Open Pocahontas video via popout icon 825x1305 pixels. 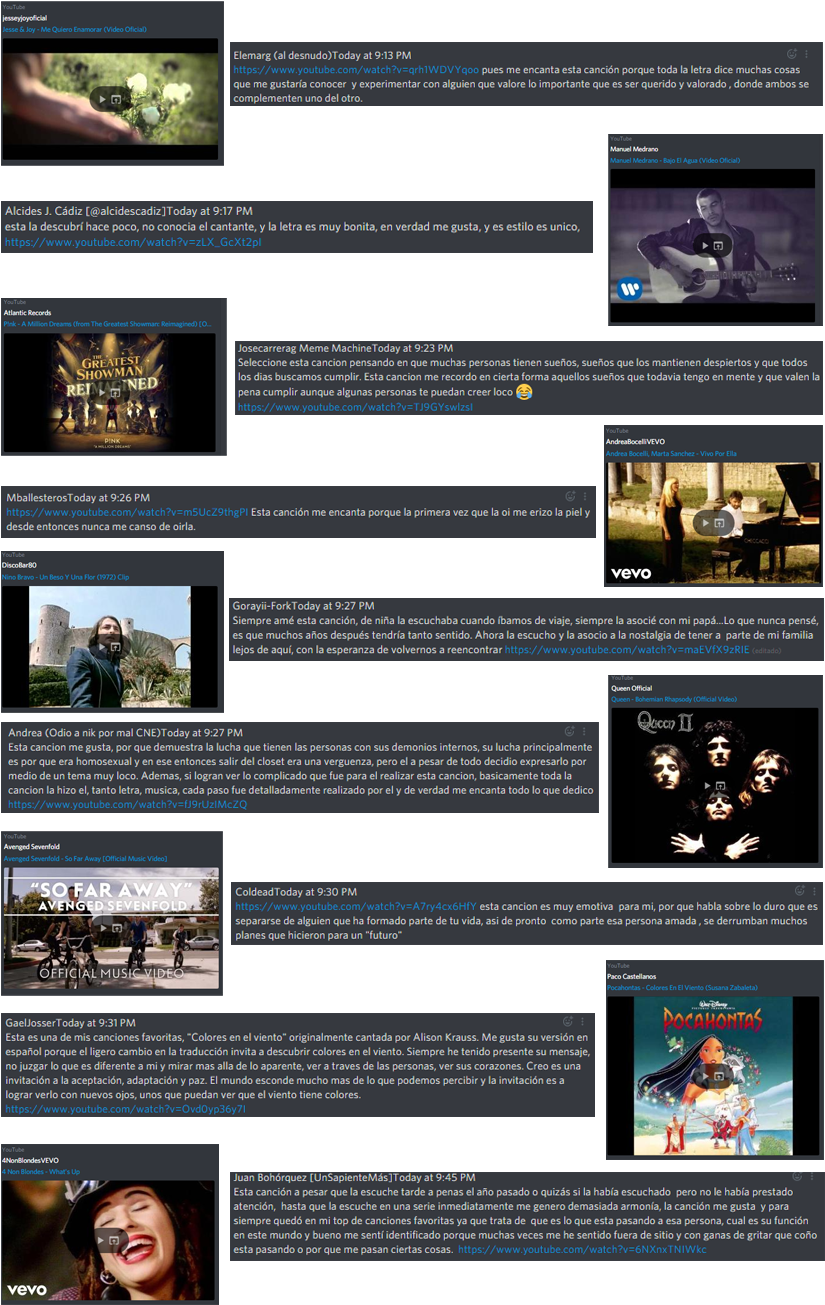click(x=717, y=1076)
